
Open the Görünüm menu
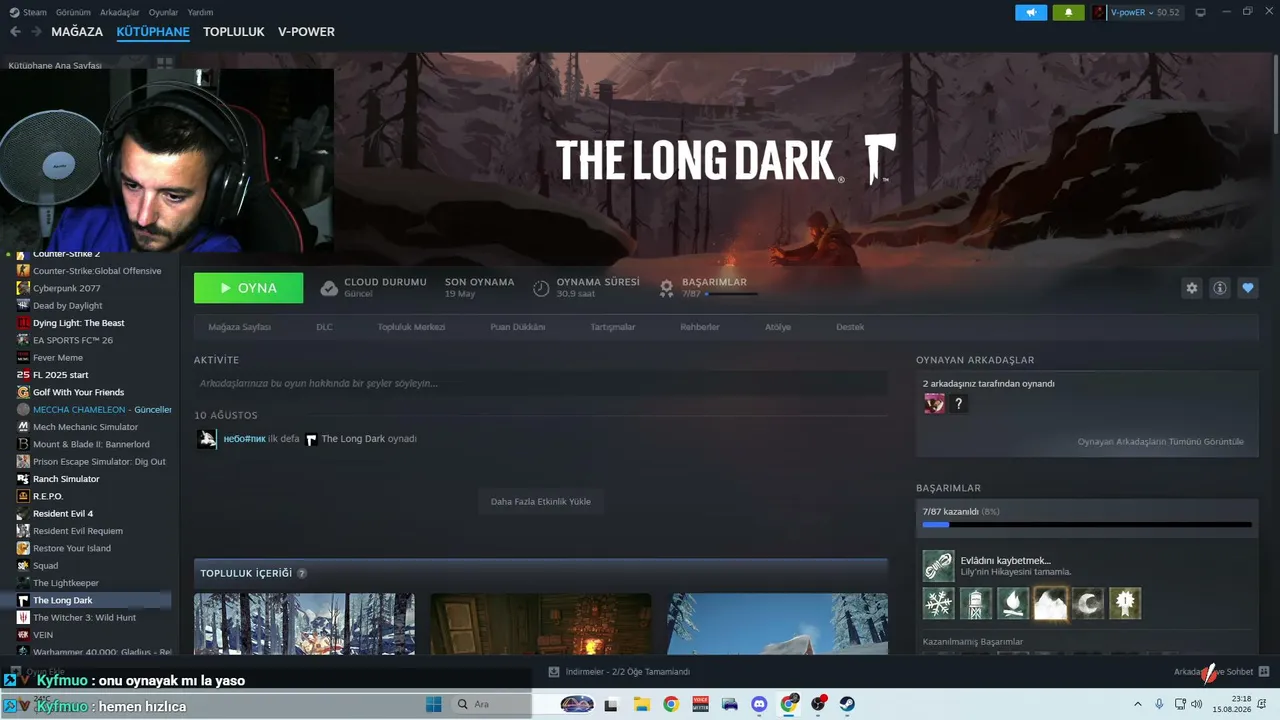[x=74, y=12]
